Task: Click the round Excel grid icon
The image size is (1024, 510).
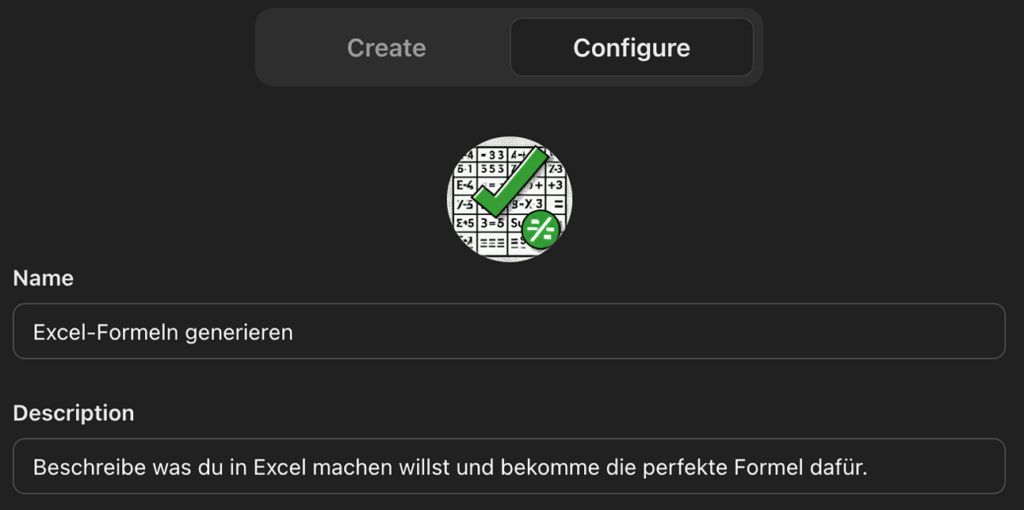Action: pyautogui.click(x=509, y=198)
